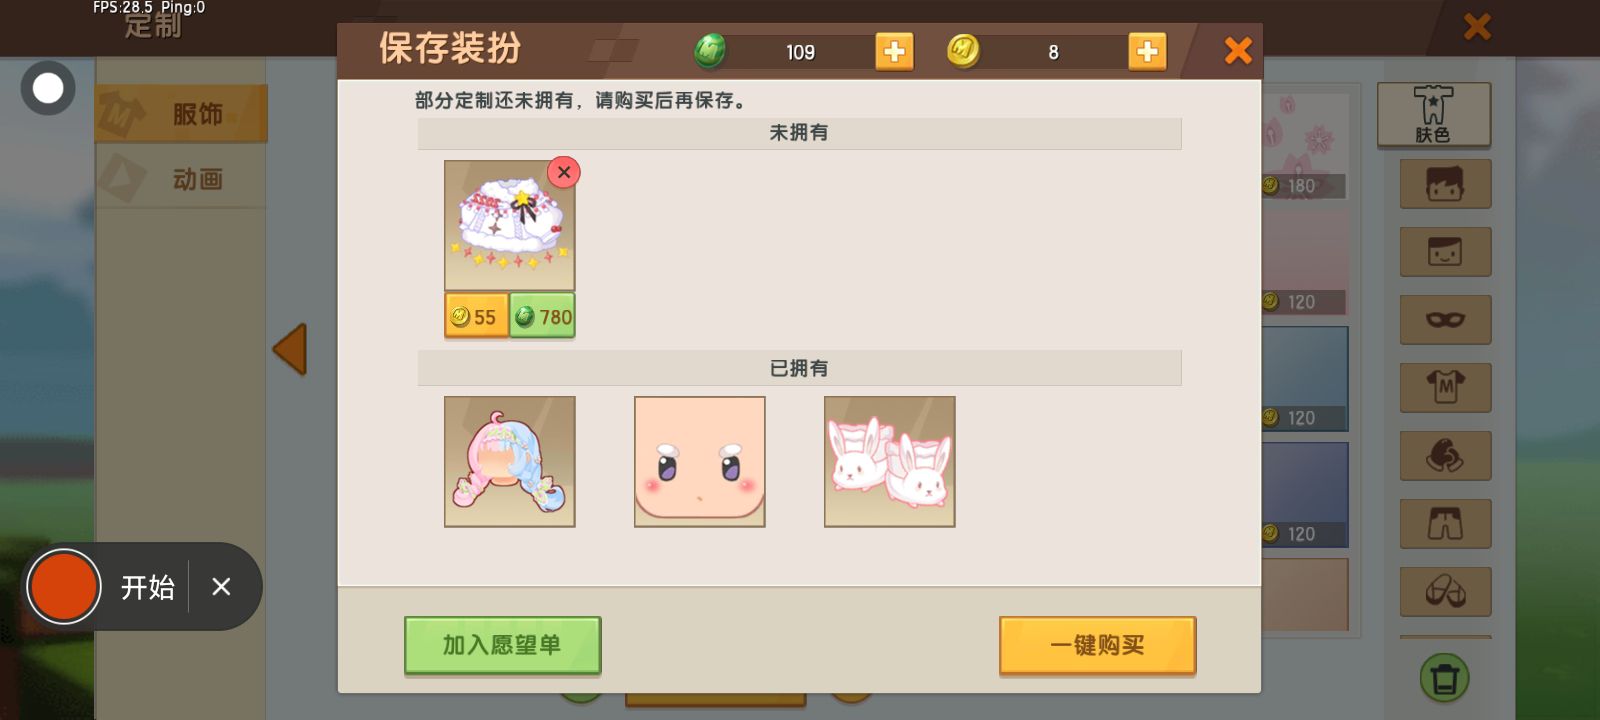Select the hairstyle category icon

click(1445, 184)
